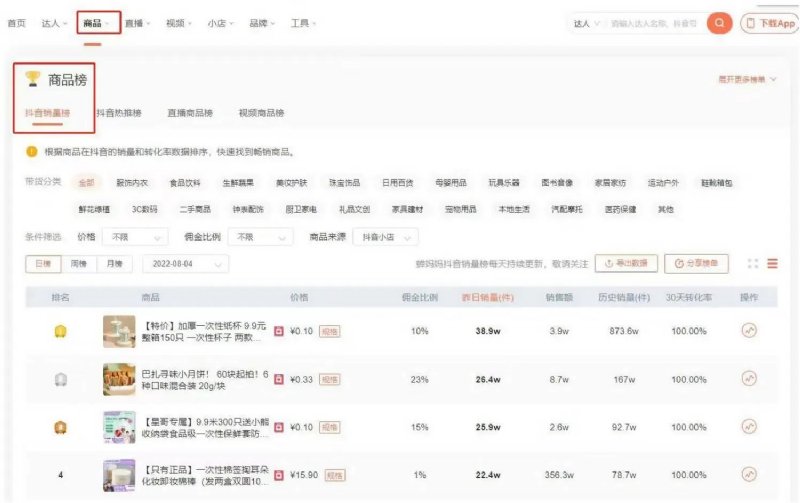The height and width of the screenshot is (503, 800).
Task: Switch to 抖音热推榜 tab
Action: (118, 113)
